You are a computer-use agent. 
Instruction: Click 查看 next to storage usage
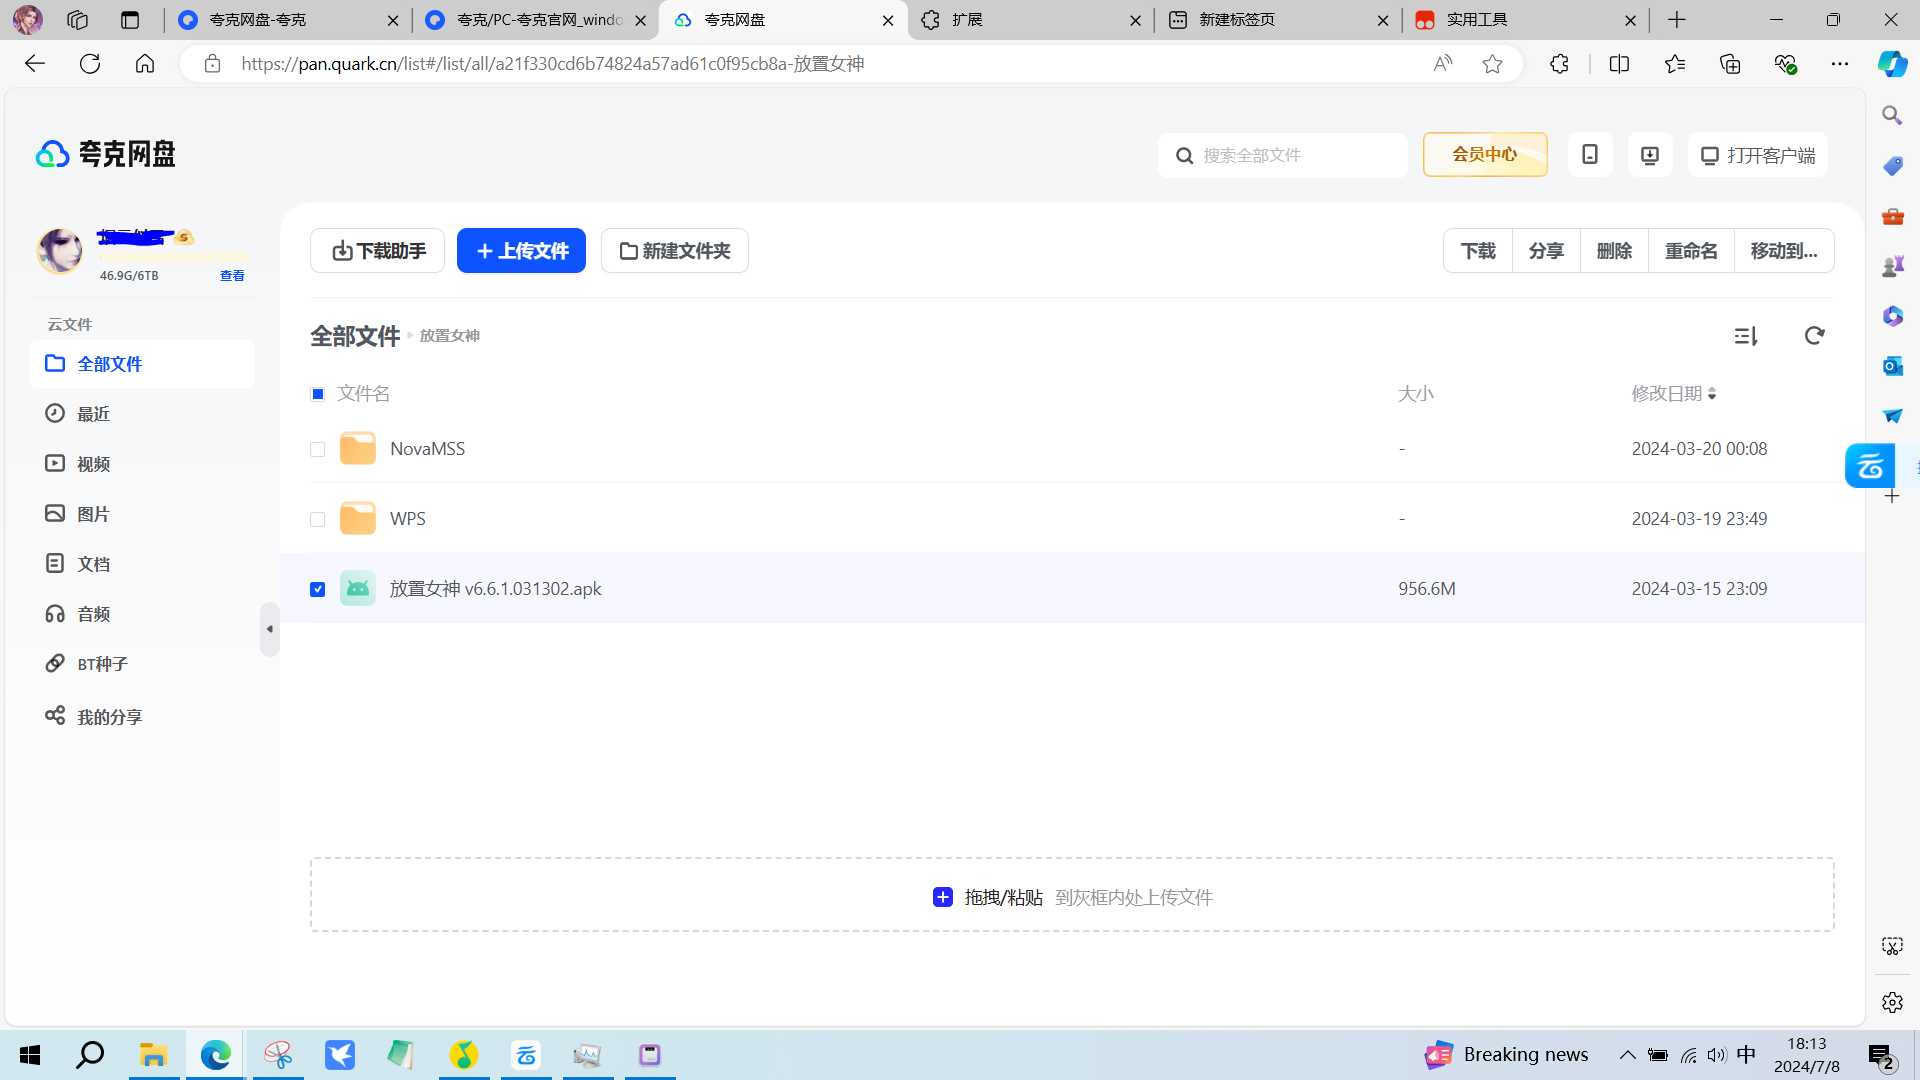(232, 276)
